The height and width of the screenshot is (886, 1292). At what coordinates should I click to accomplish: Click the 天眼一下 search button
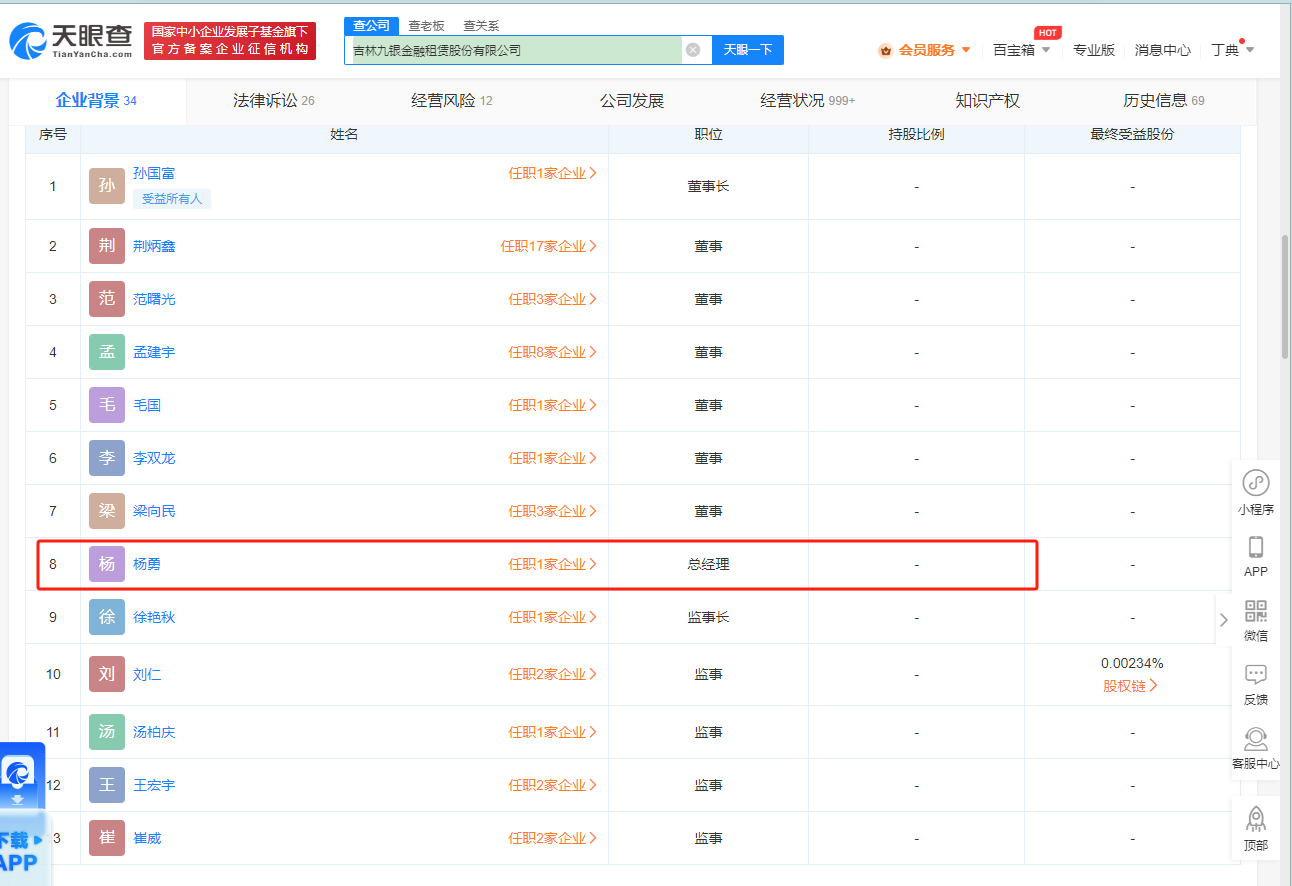pos(747,50)
